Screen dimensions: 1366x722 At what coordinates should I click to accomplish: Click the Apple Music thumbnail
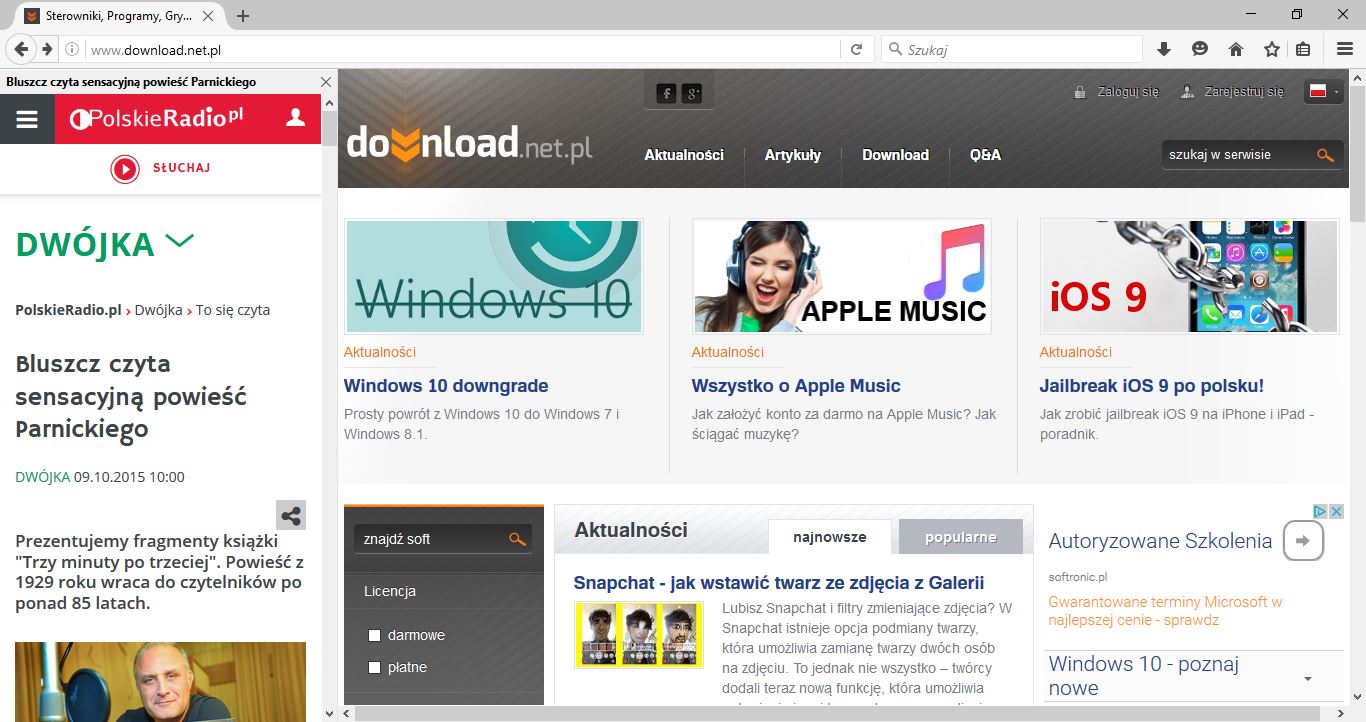(842, 276)
